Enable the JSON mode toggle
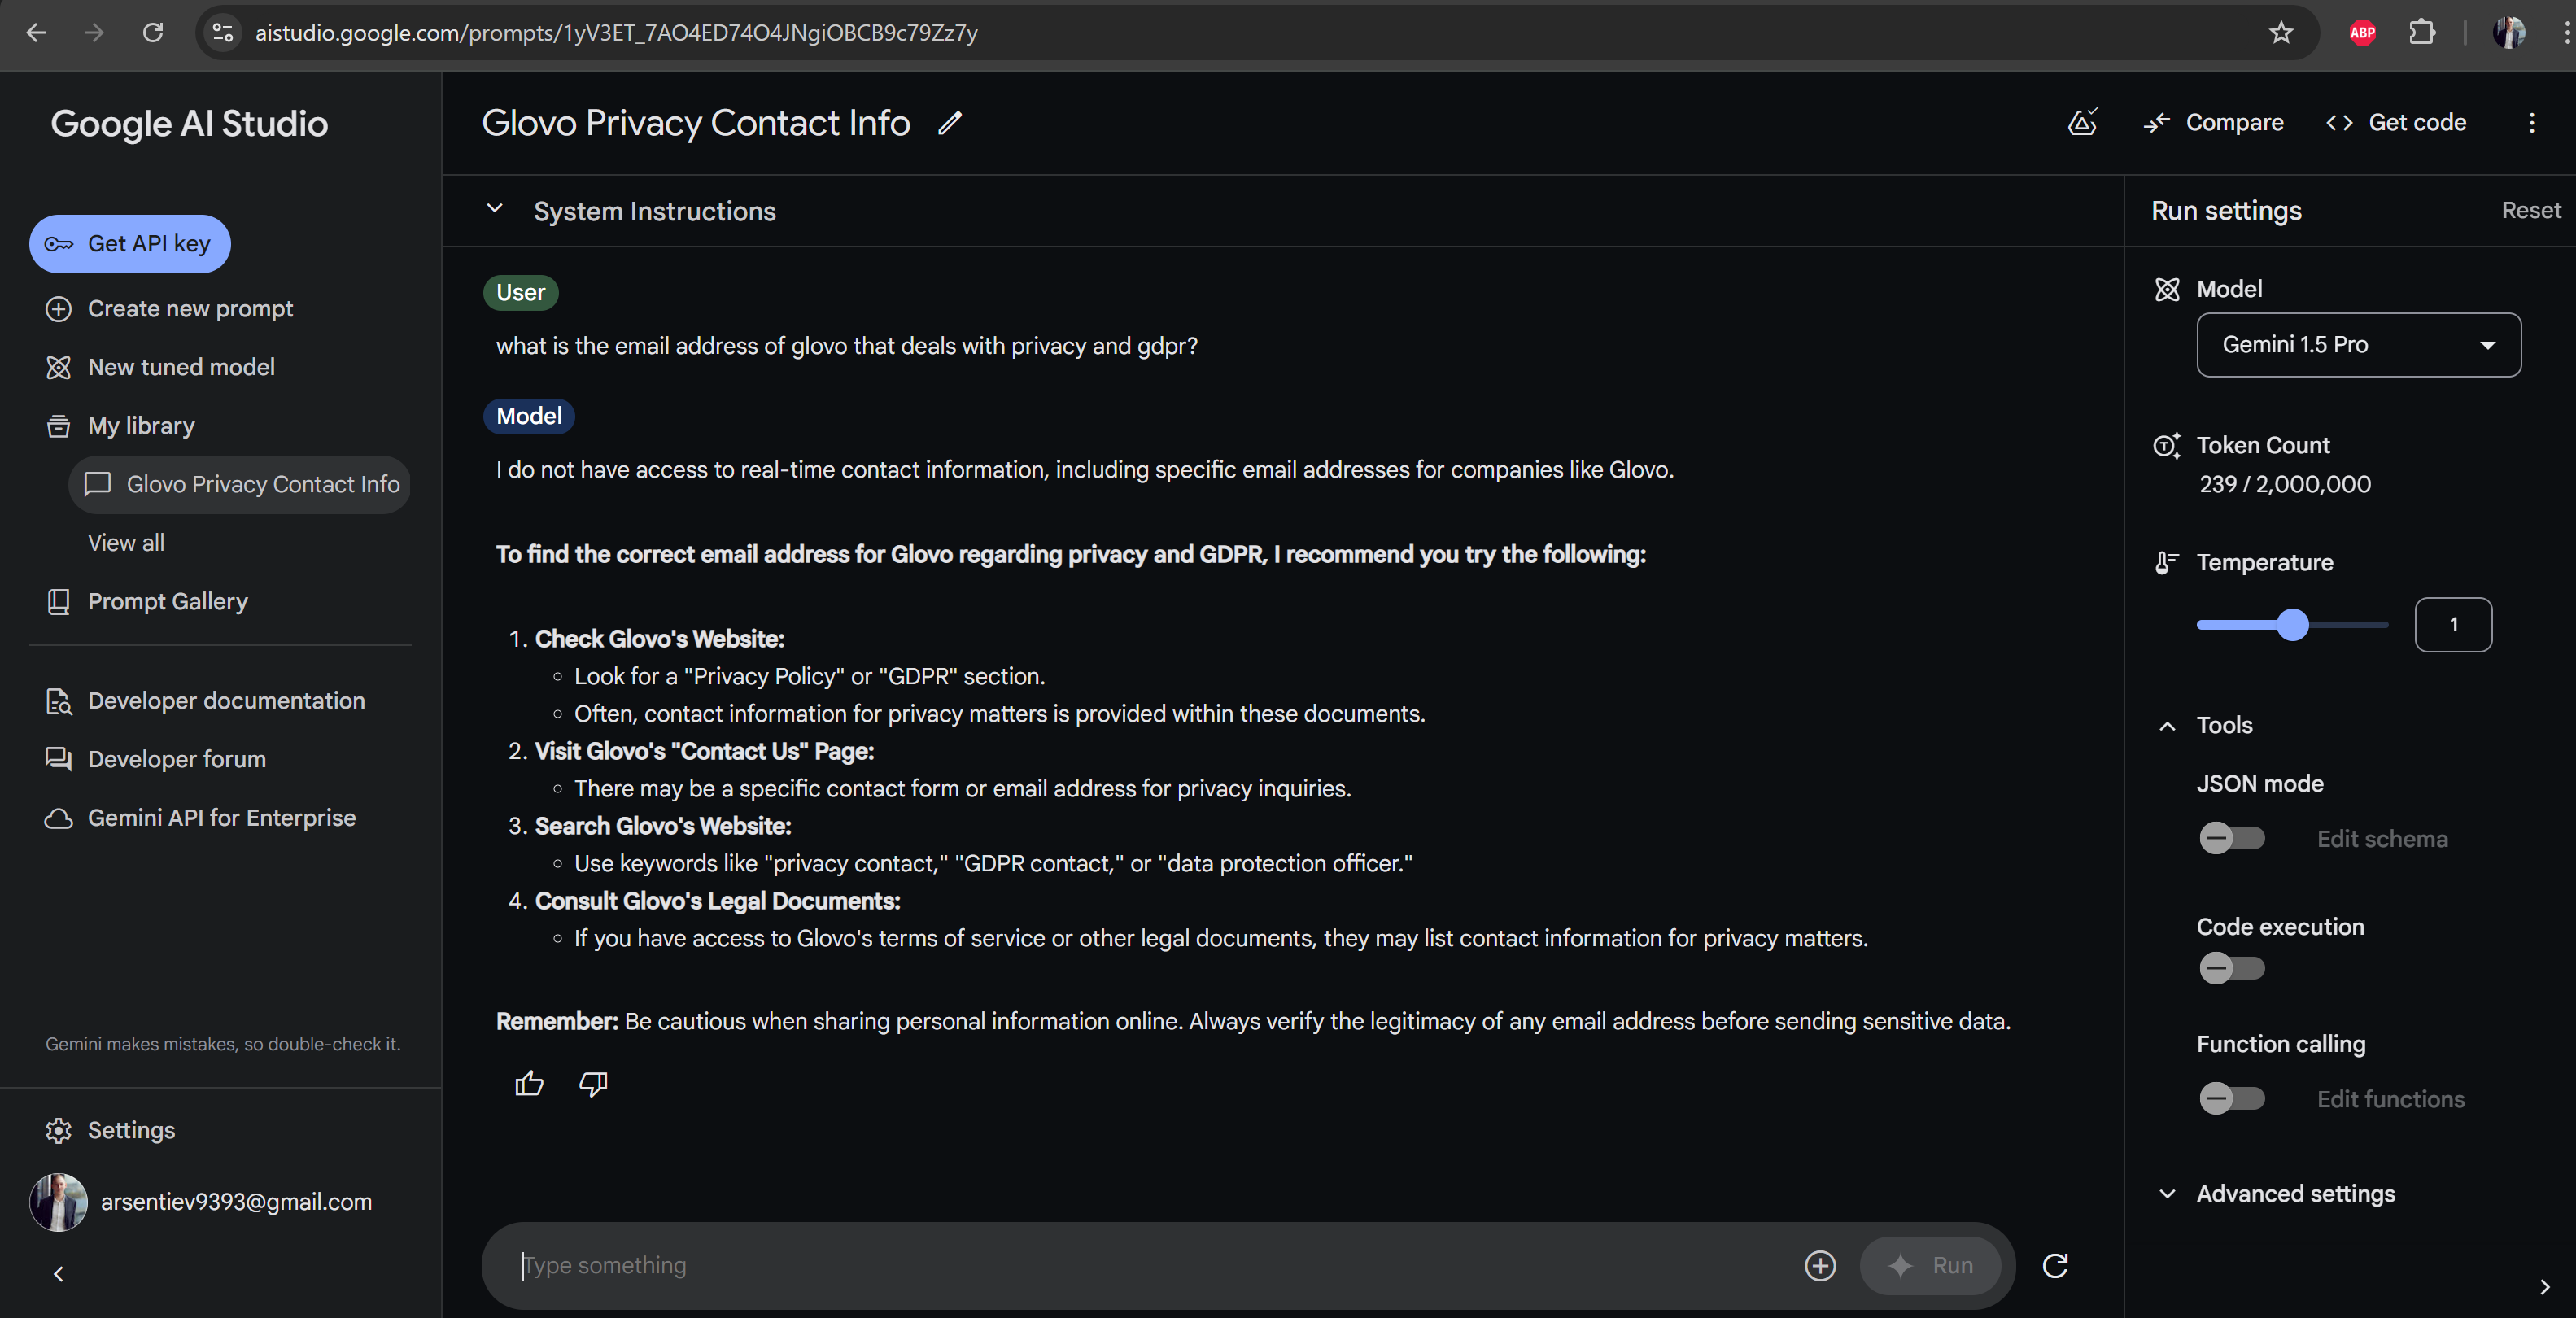 point(2230,838)
